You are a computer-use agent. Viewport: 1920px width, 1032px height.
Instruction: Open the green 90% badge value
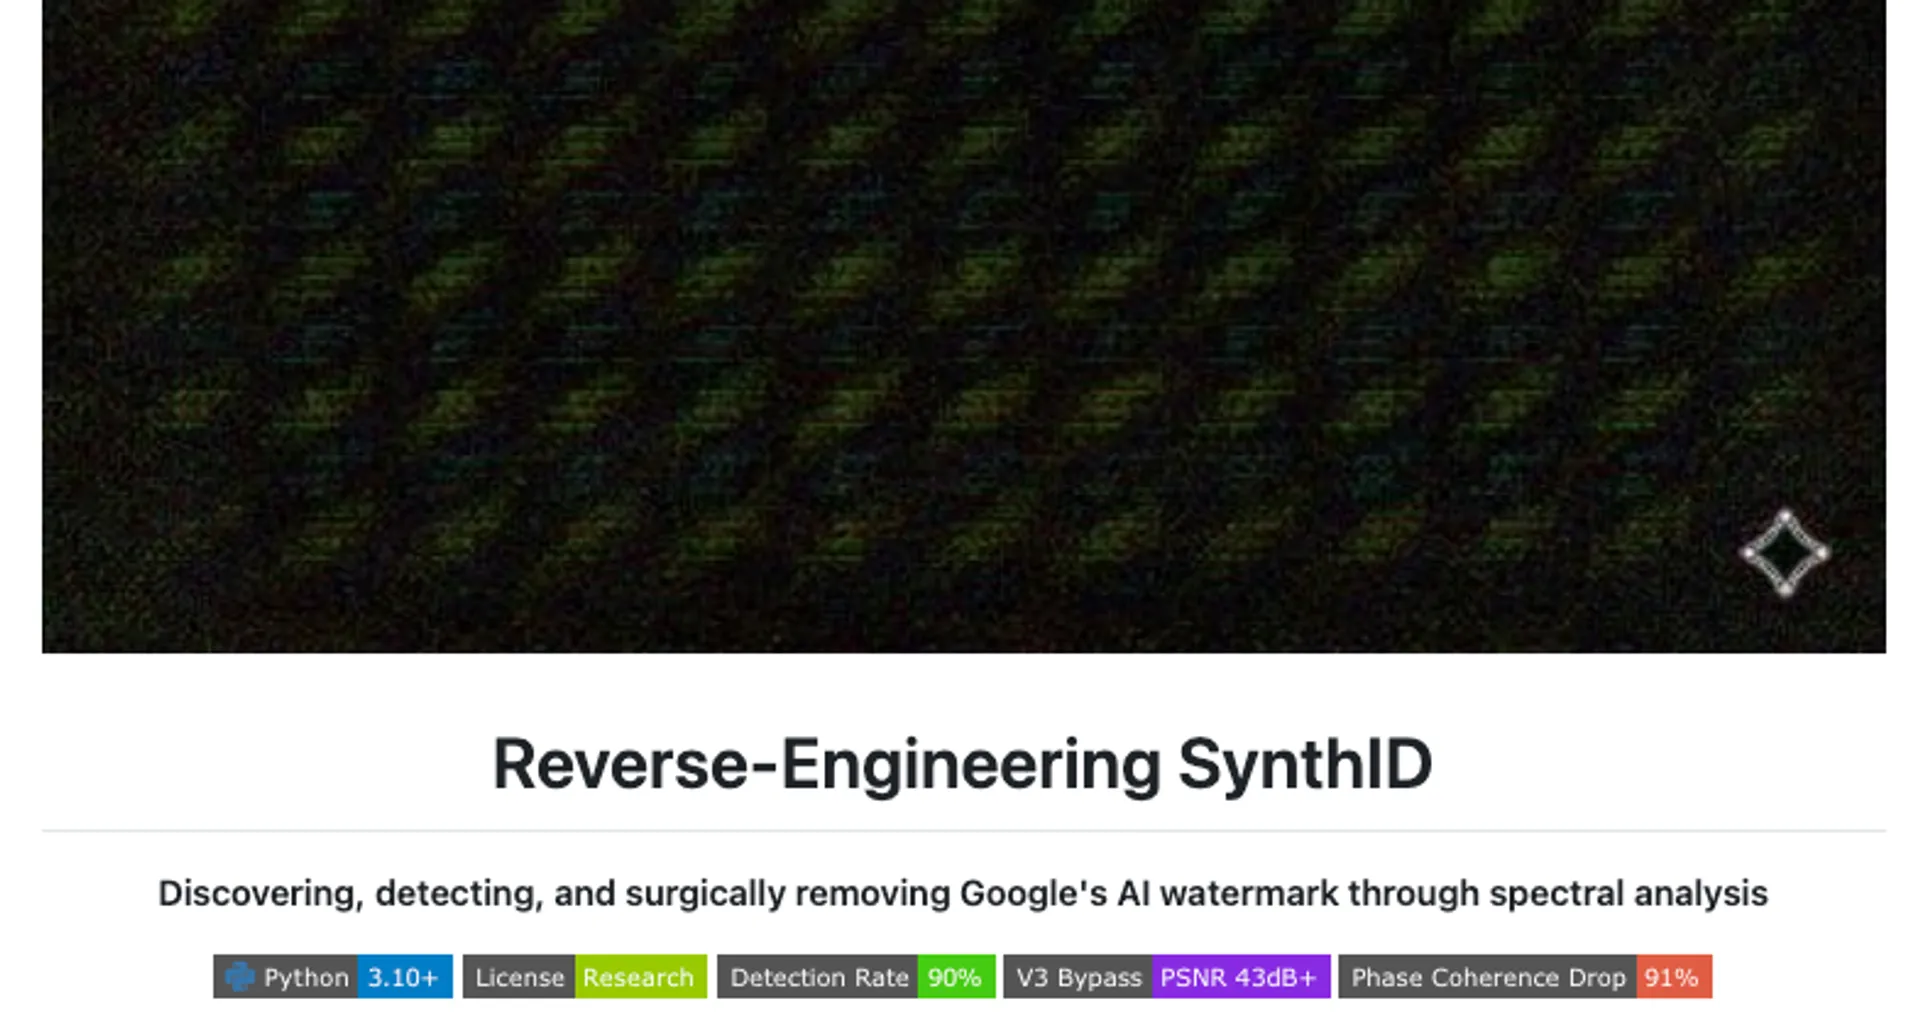955,977
